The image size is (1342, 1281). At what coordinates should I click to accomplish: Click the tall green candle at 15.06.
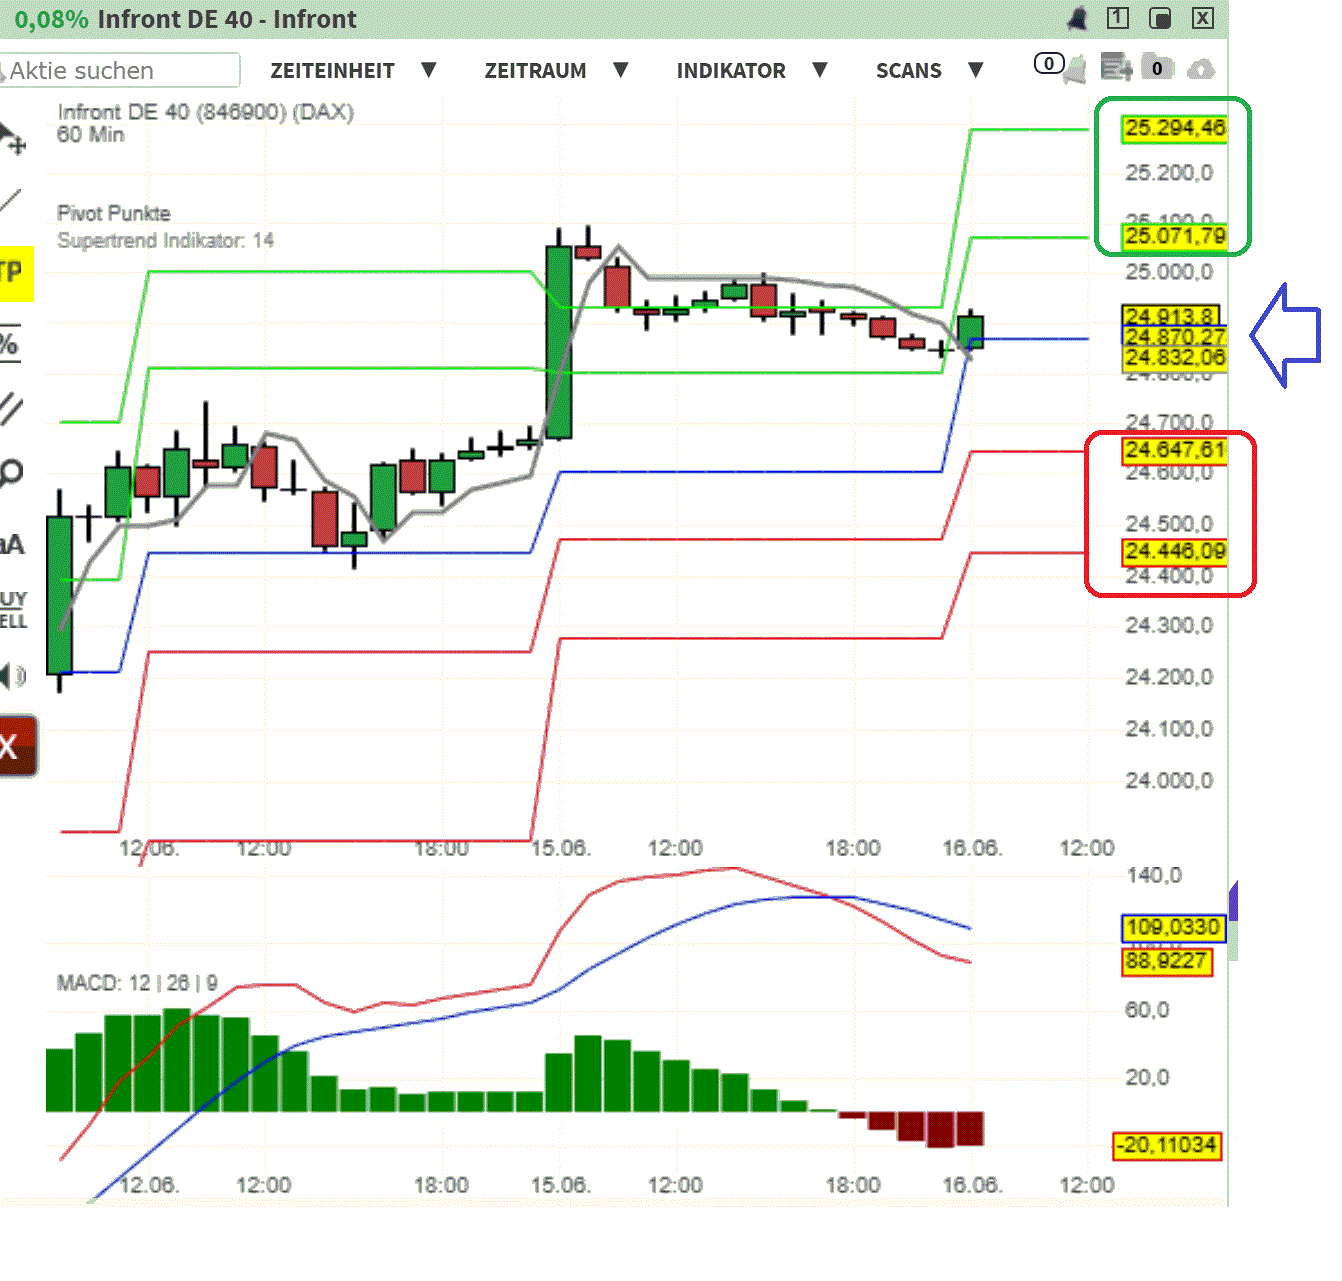click(559, 342)
